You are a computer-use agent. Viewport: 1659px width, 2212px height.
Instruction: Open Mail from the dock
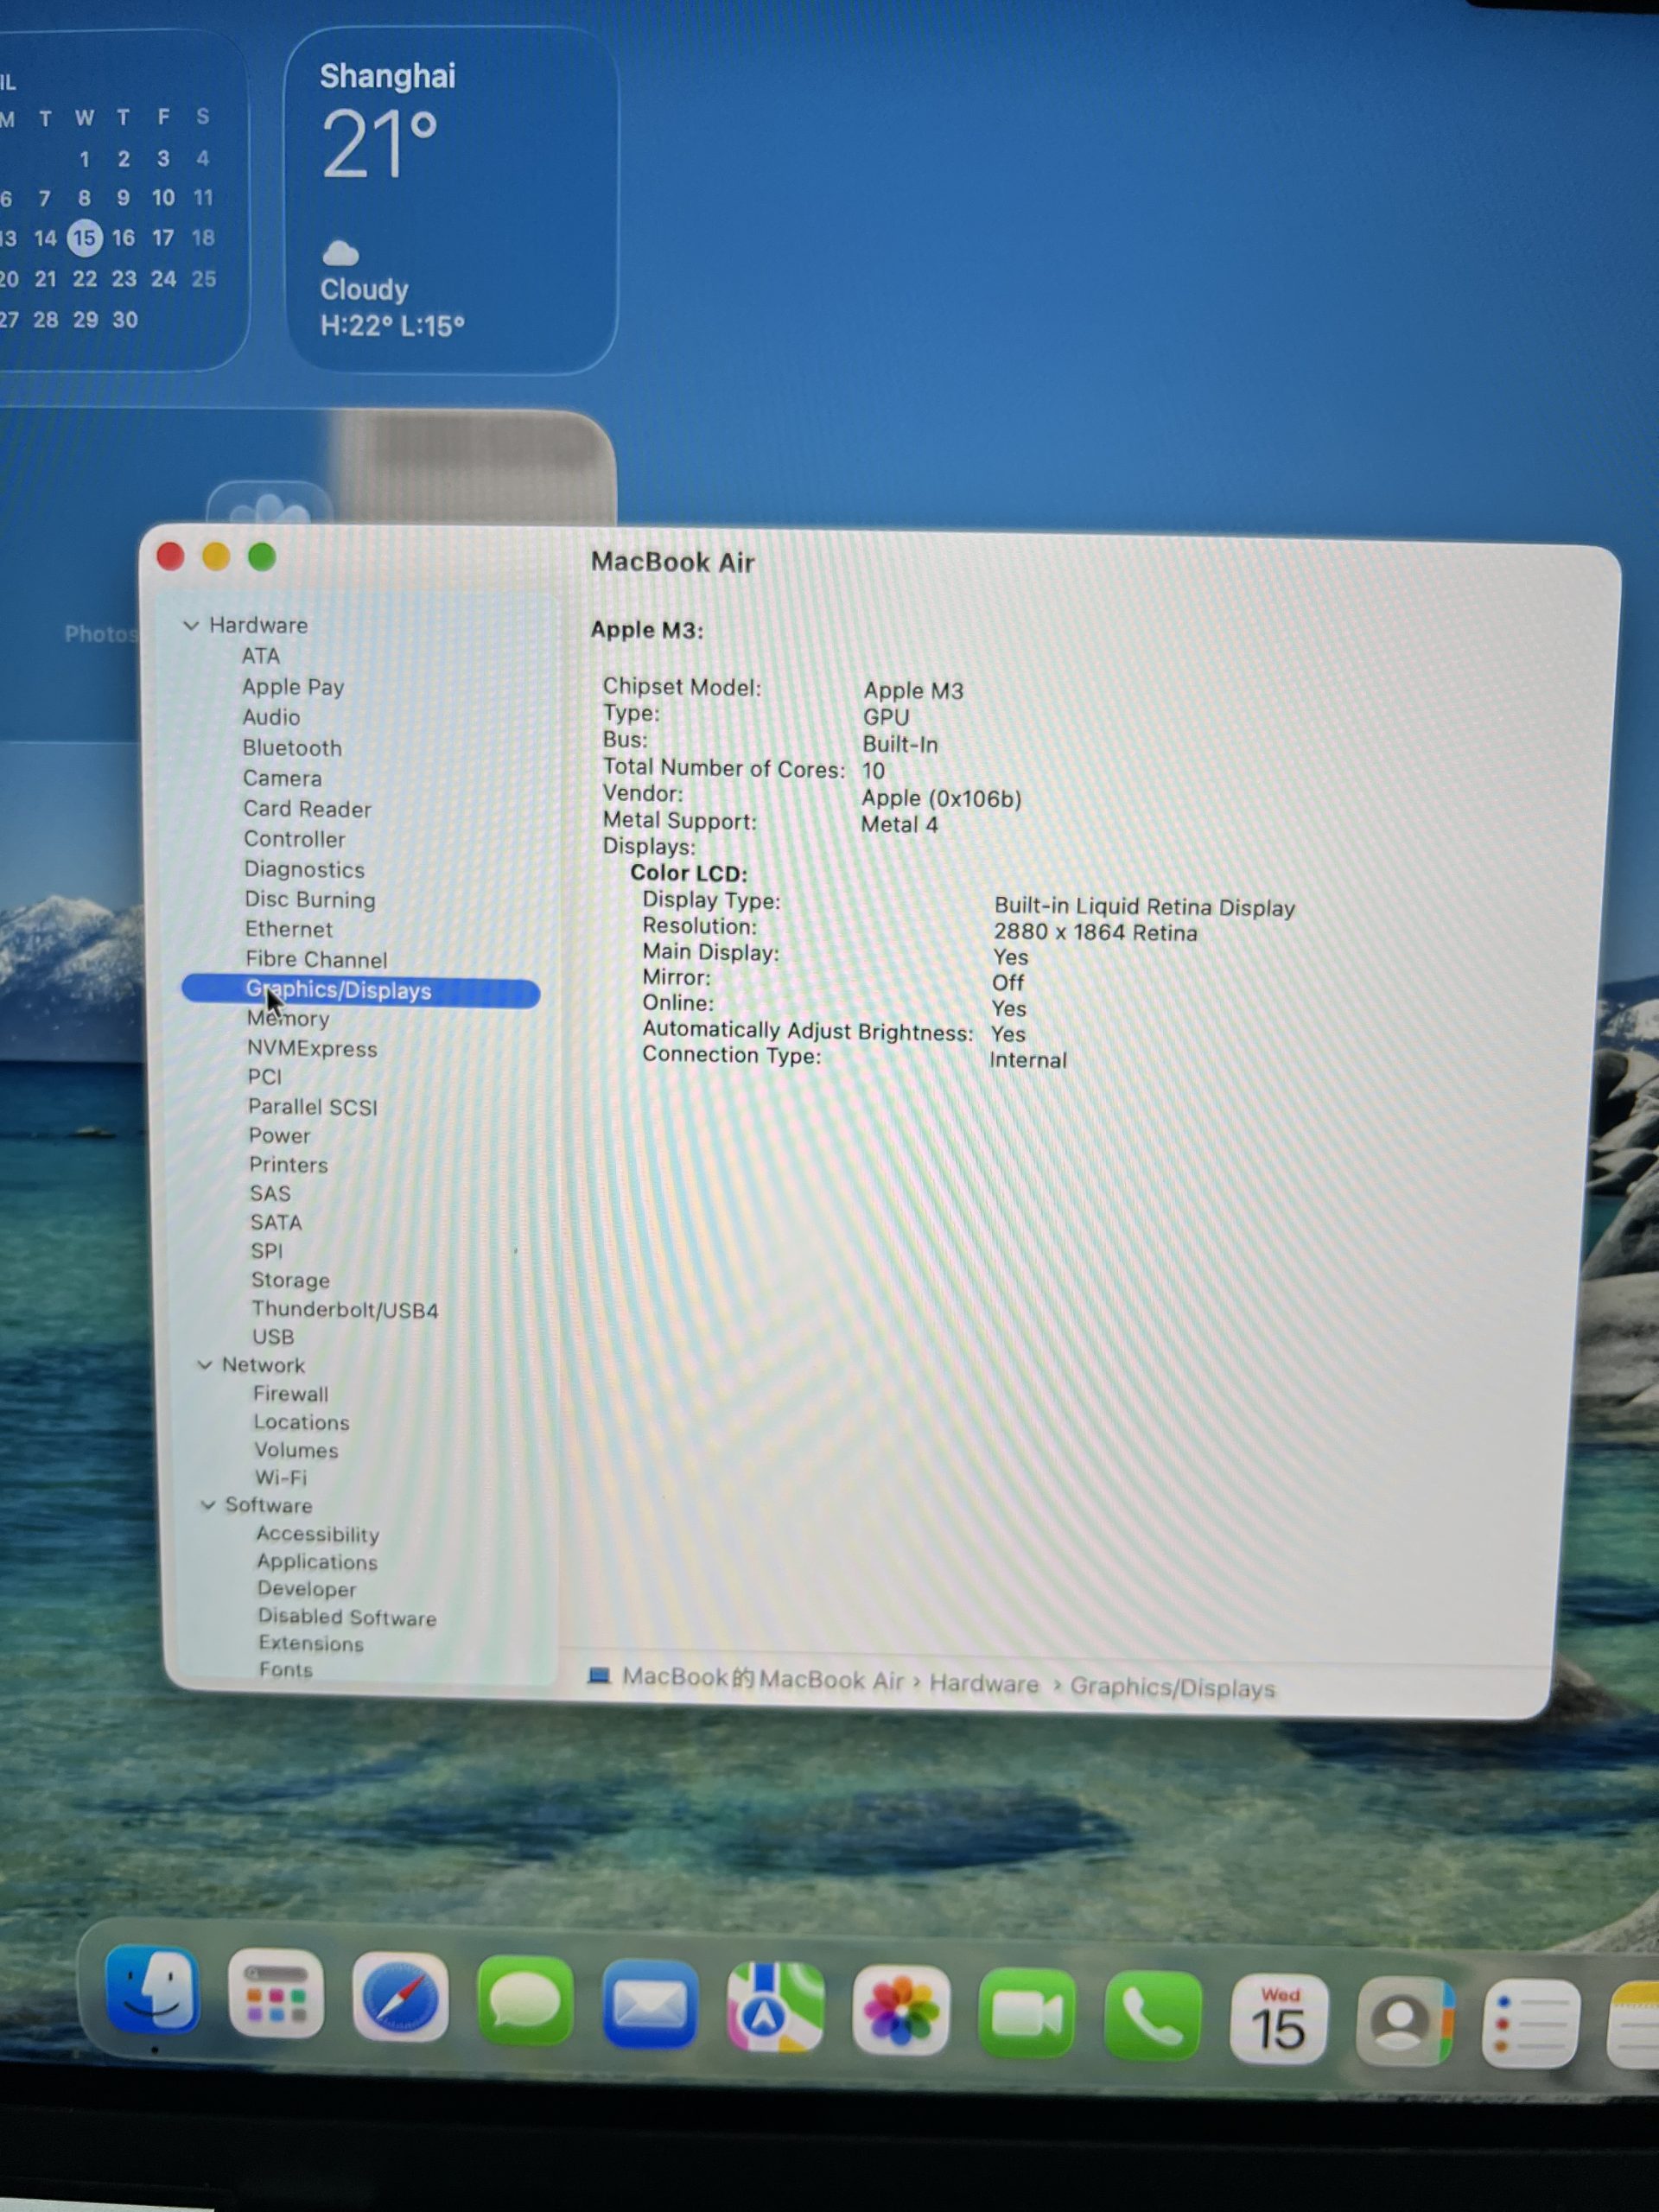[x=650, y=2004]
